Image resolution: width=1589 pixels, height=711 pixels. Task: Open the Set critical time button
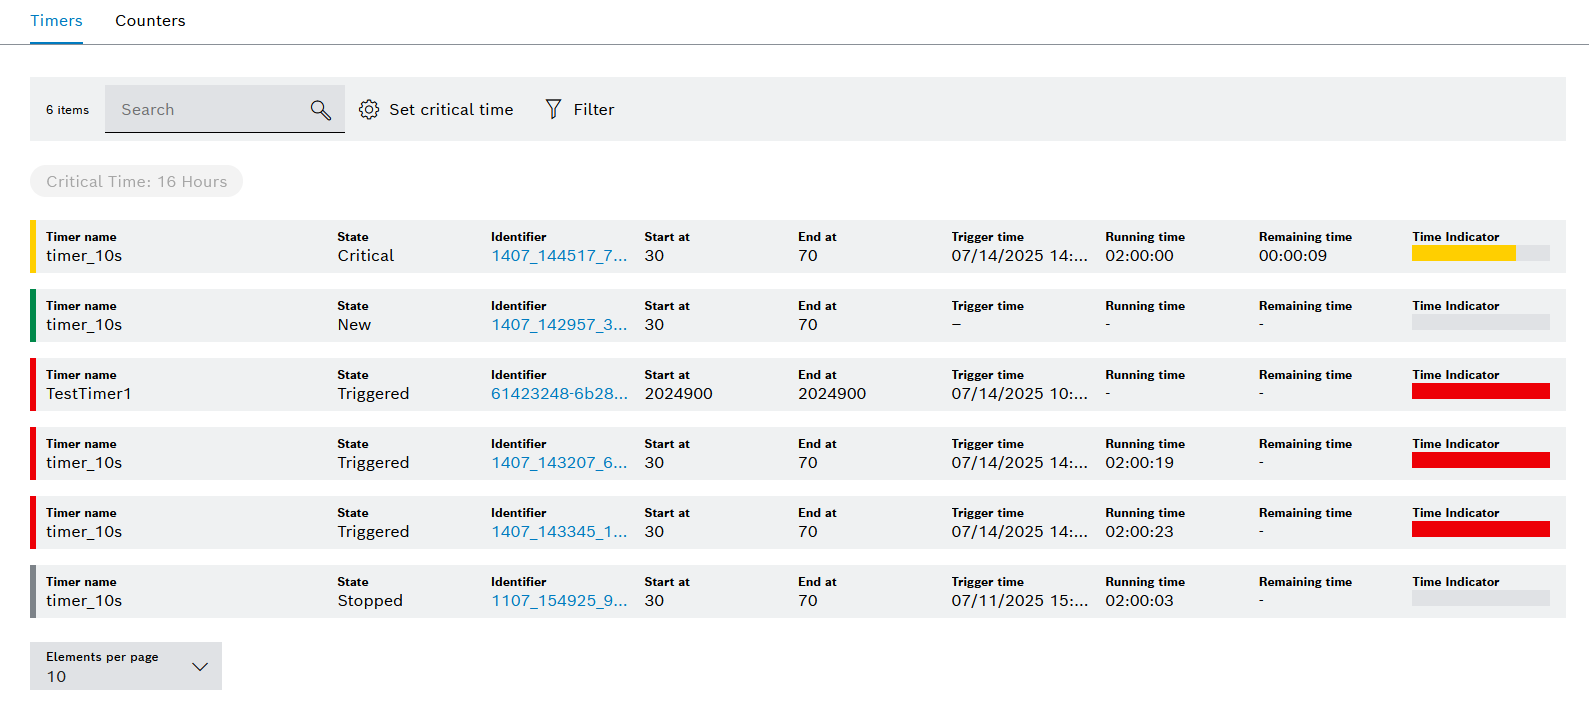[x=450, y=110]
